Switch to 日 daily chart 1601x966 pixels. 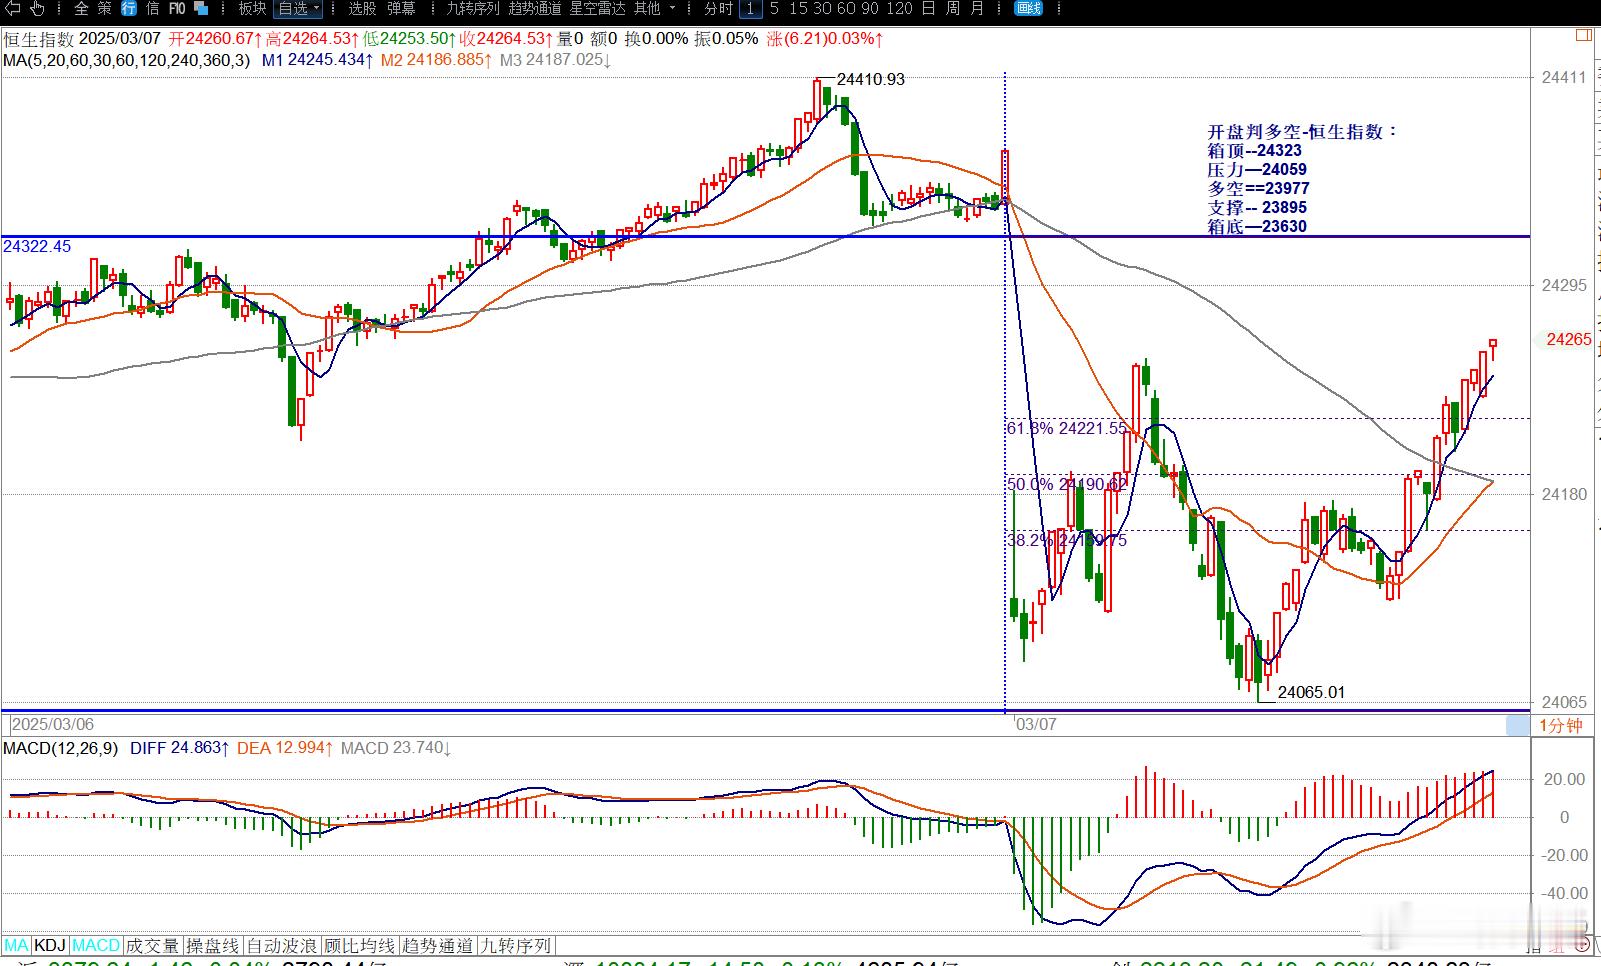point(929,9)
